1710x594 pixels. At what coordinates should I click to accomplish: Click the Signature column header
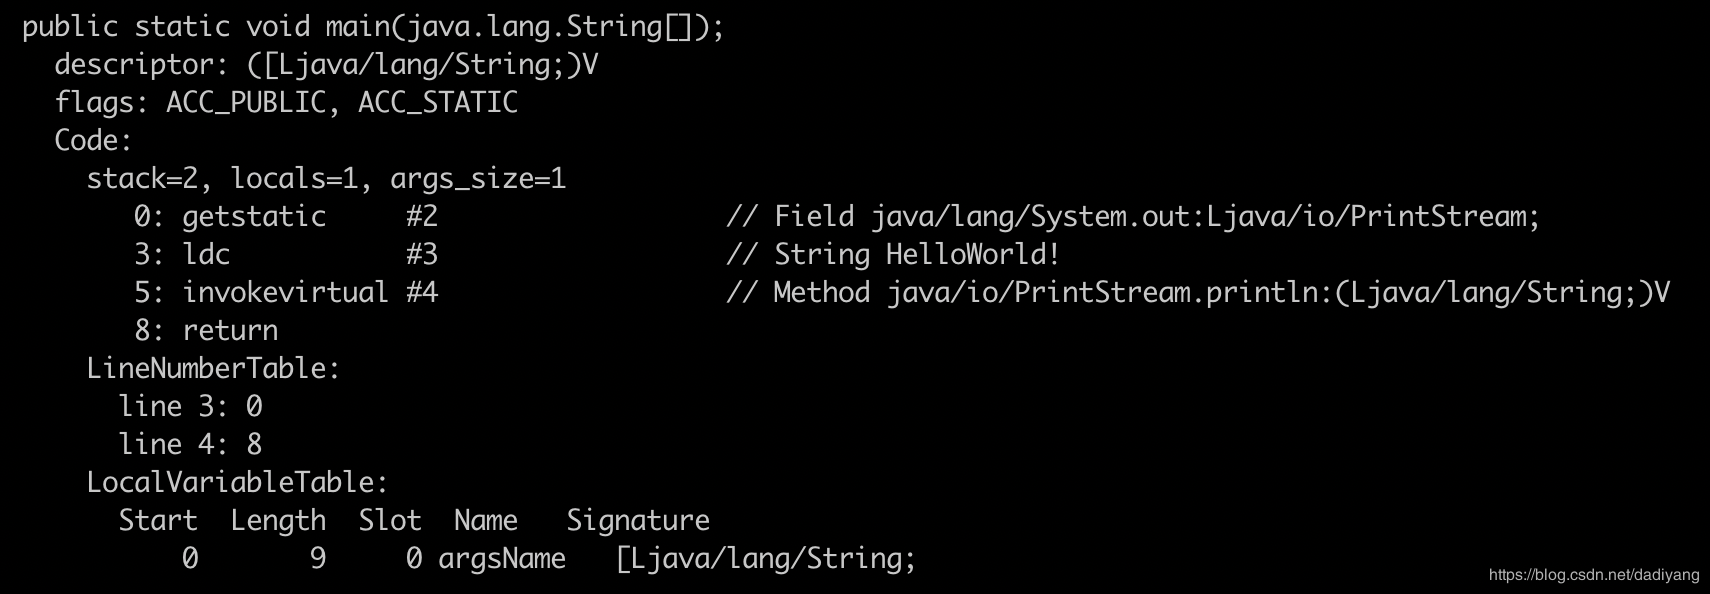[638, 520]
